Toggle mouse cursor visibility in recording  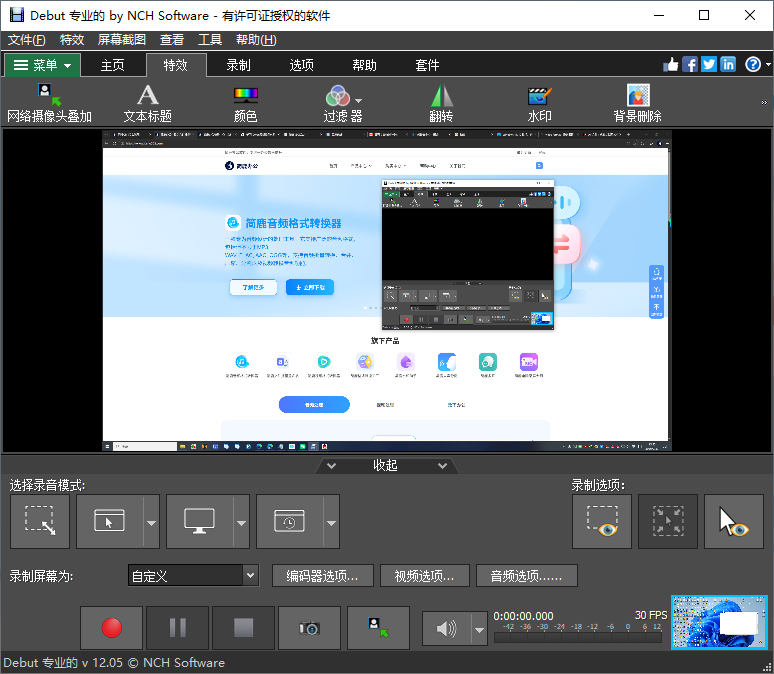[733, 521]
